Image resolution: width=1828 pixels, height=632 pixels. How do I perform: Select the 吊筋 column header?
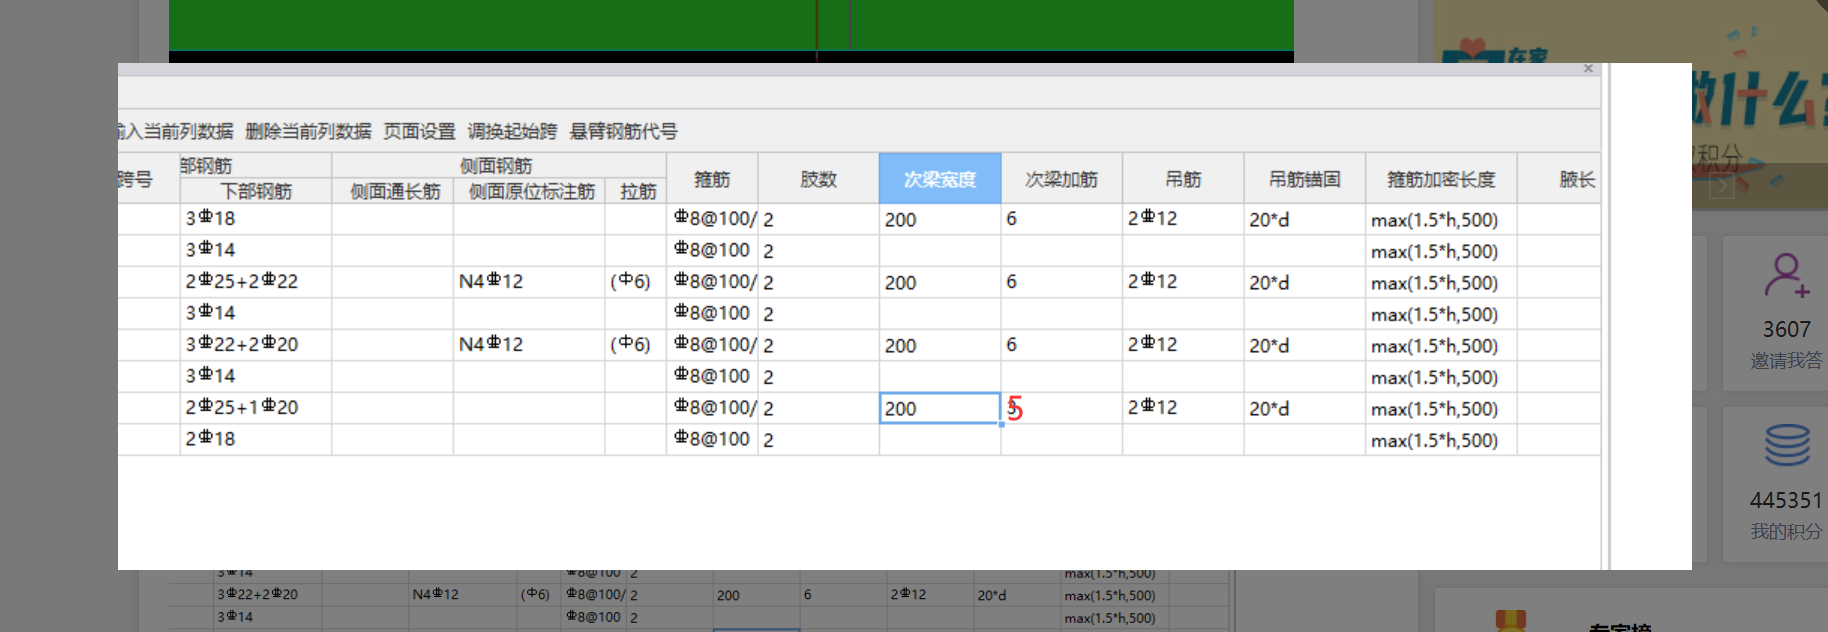tap(1183, 179)
